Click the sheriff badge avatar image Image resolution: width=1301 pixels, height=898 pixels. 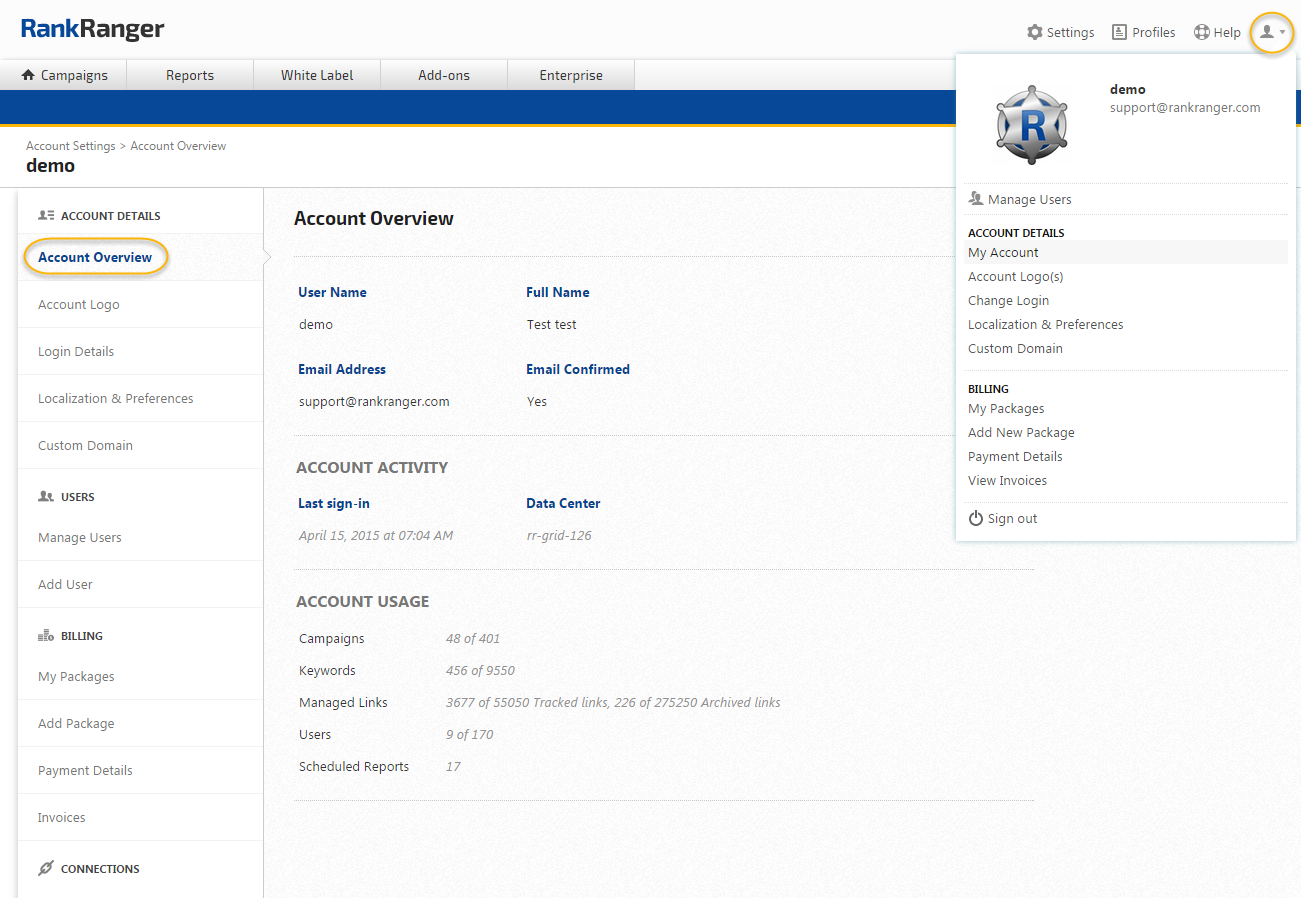click(1031, 125)
